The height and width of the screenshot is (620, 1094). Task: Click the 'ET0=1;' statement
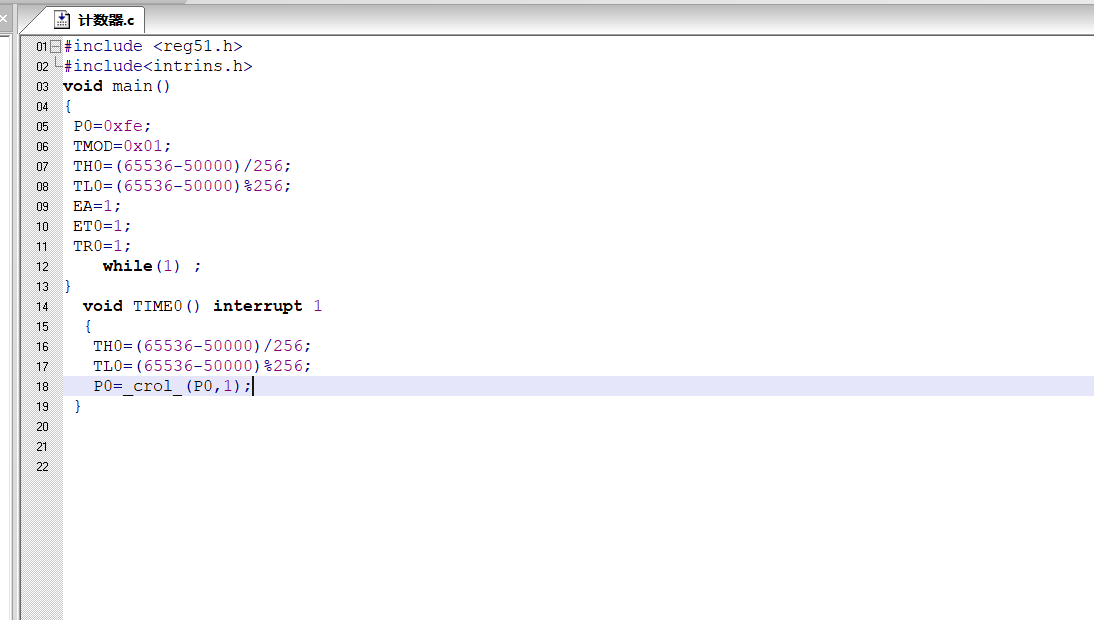102,226
